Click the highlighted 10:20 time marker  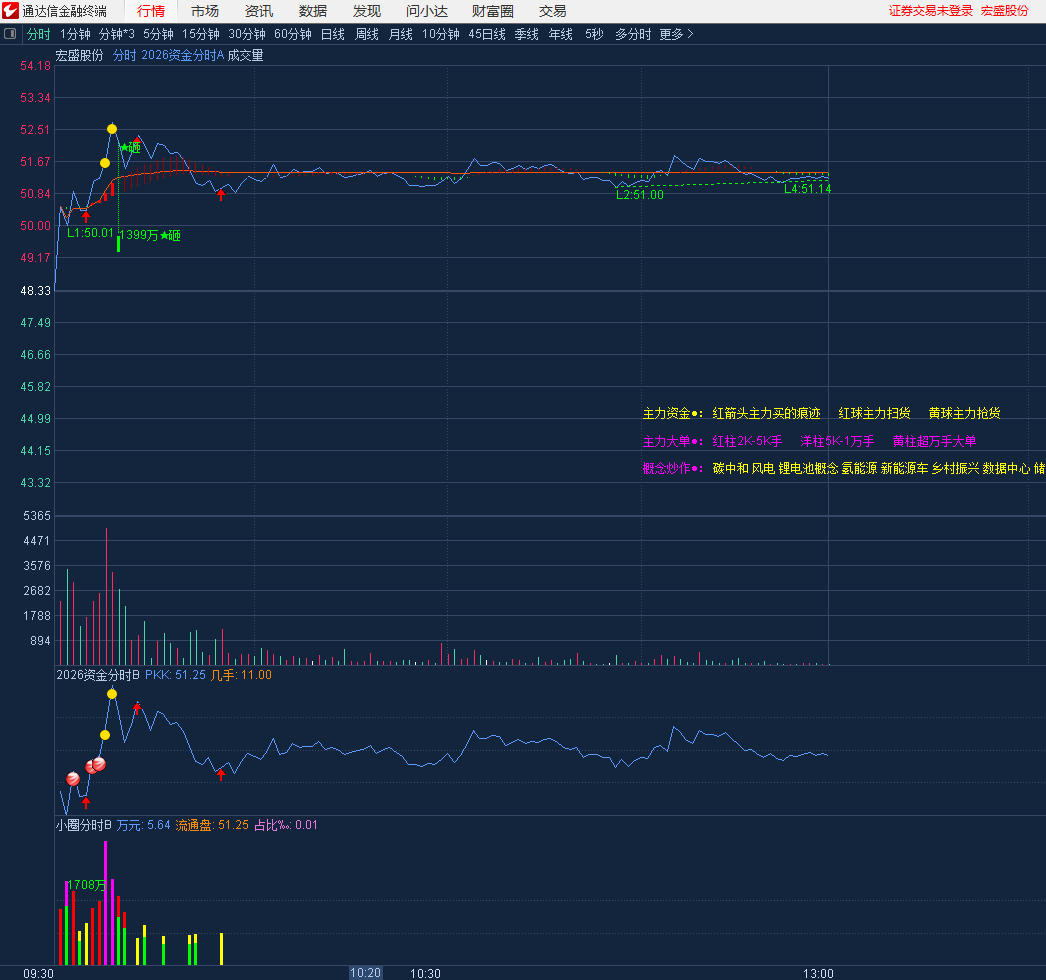click(x=365, y=972)
